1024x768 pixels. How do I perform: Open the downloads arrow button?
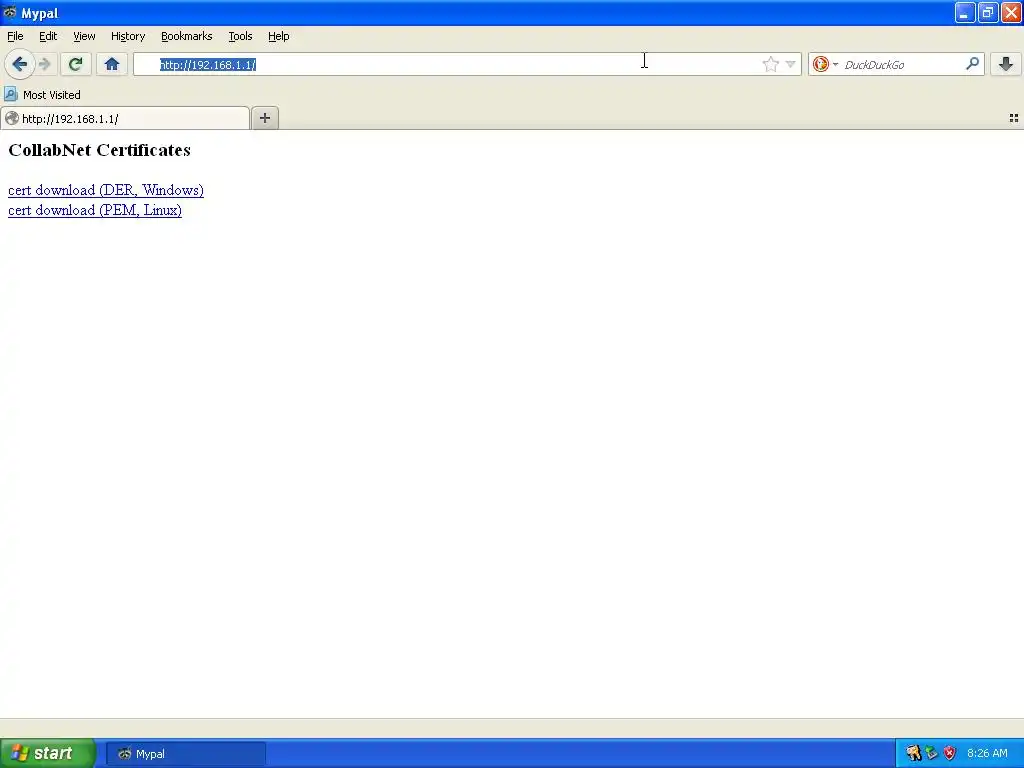[x=1006, y=64]
